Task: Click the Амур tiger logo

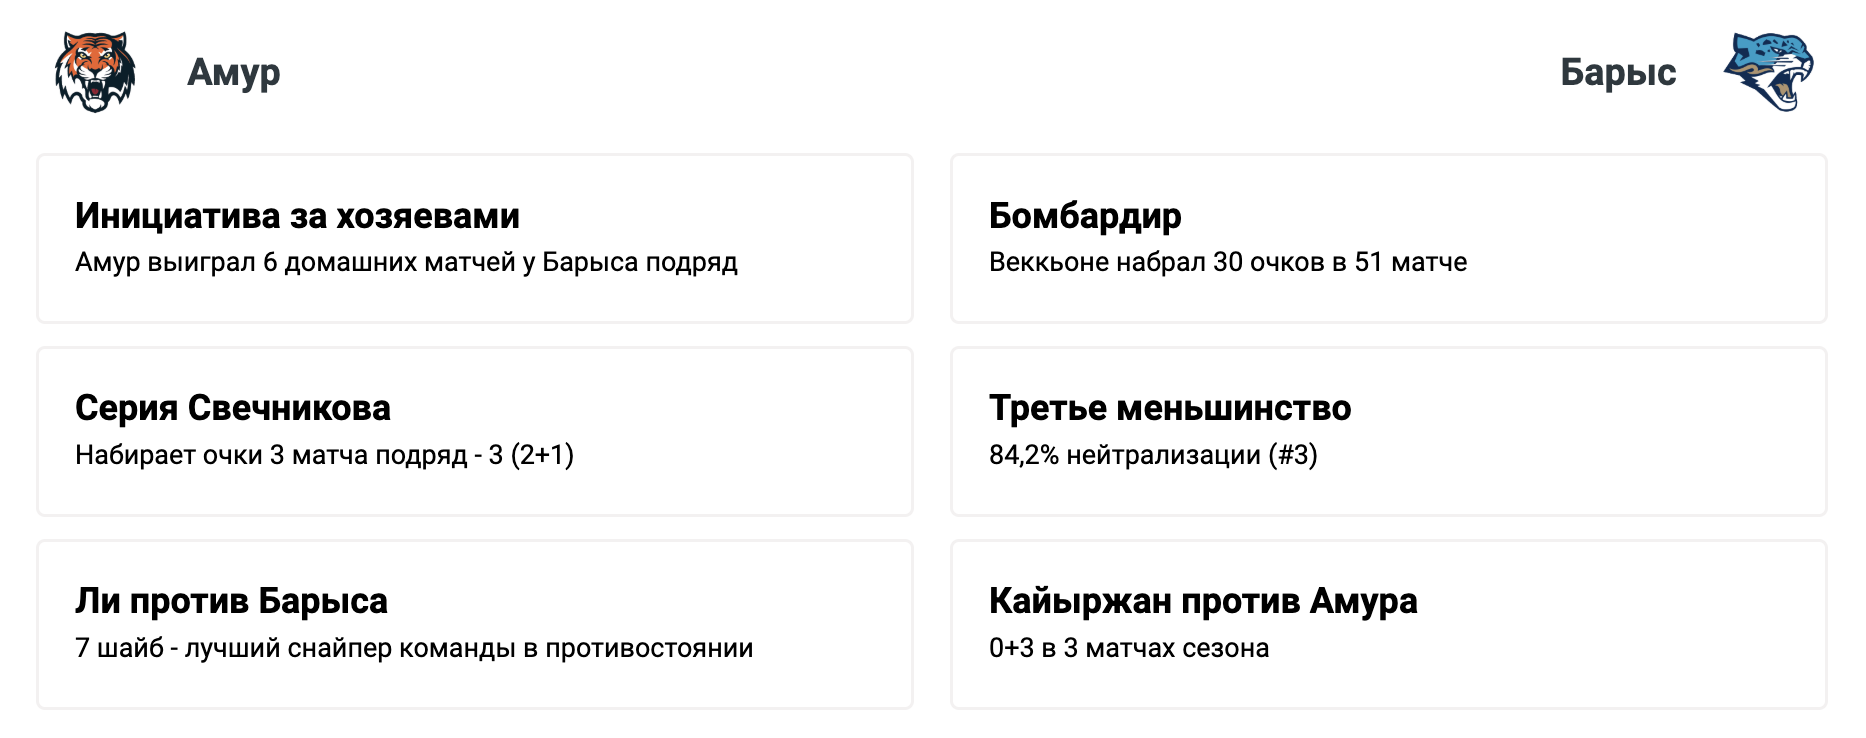Action: [x=95, y=71]
